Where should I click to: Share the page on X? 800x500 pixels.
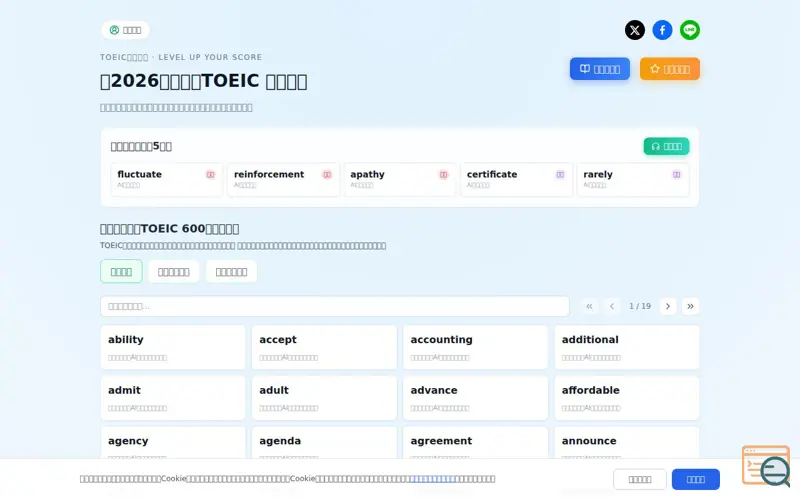pyautogui.click(x=635, y=30)
